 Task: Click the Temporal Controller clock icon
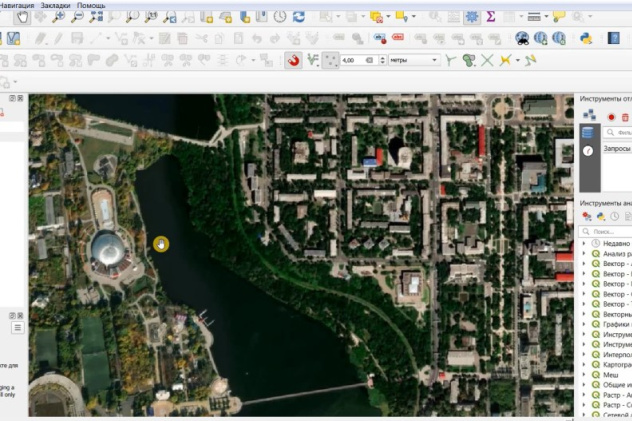[279, 17]
